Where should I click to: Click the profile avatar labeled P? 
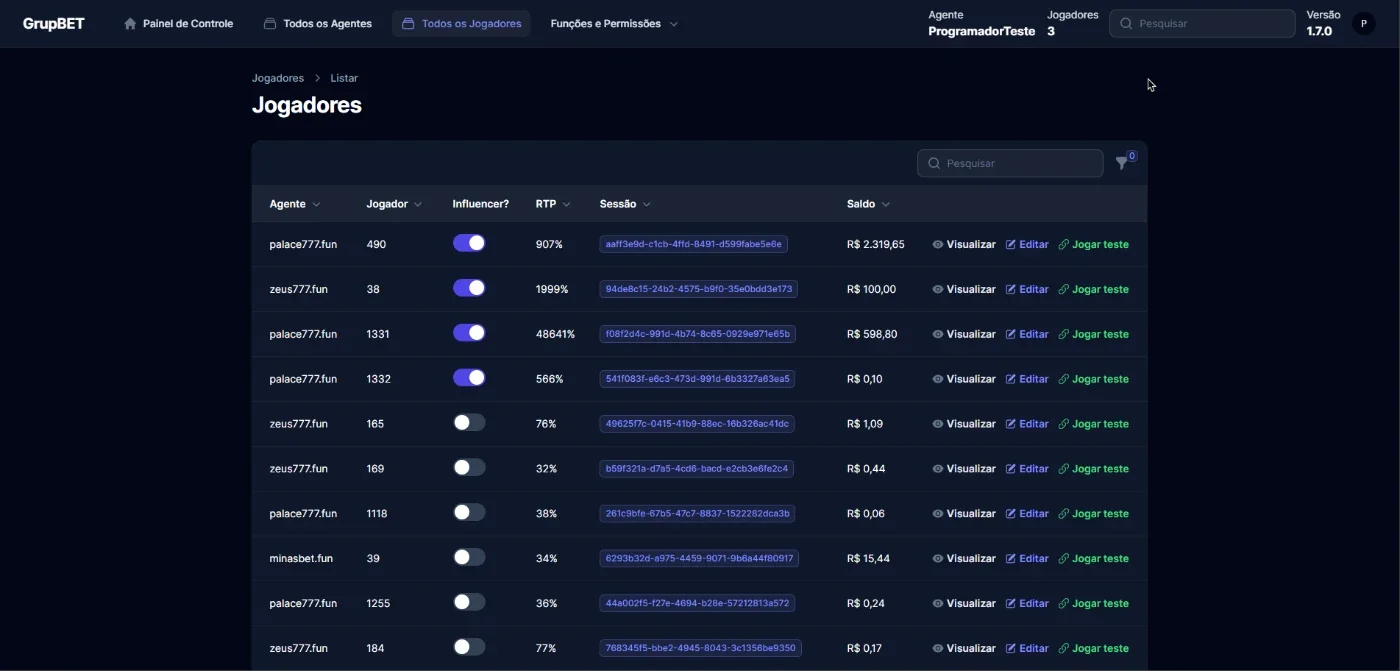pyautogui.click(x=1363, y=24)
